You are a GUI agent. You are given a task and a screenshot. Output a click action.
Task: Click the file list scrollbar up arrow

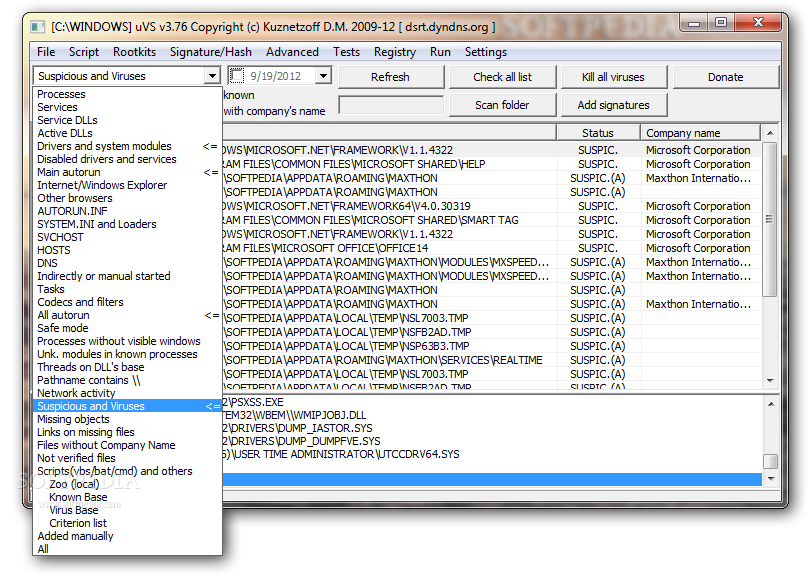[770, 133]
